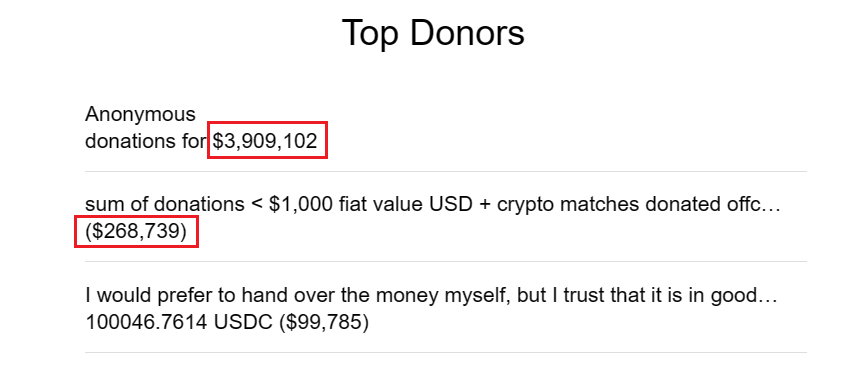Screen dimensions: 865x367
Task: Click the divider below the $268,739 entry
Action: [x=446, y=262]
